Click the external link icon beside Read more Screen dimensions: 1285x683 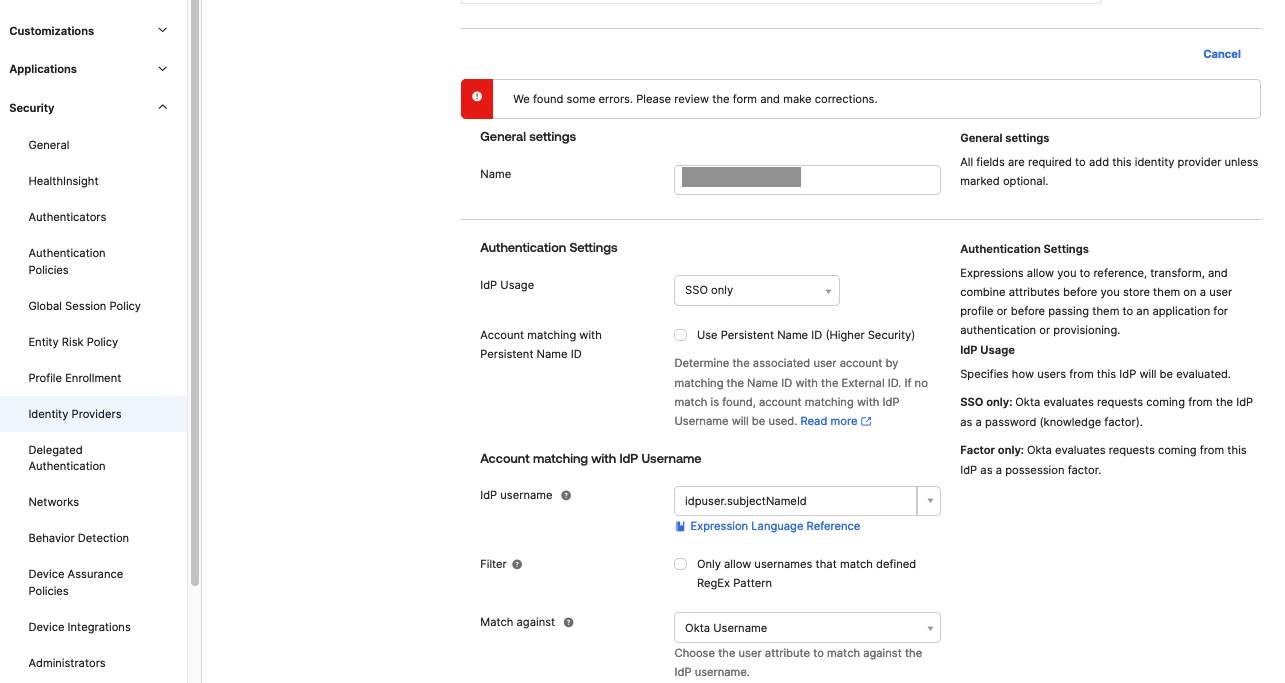(866, 422)
